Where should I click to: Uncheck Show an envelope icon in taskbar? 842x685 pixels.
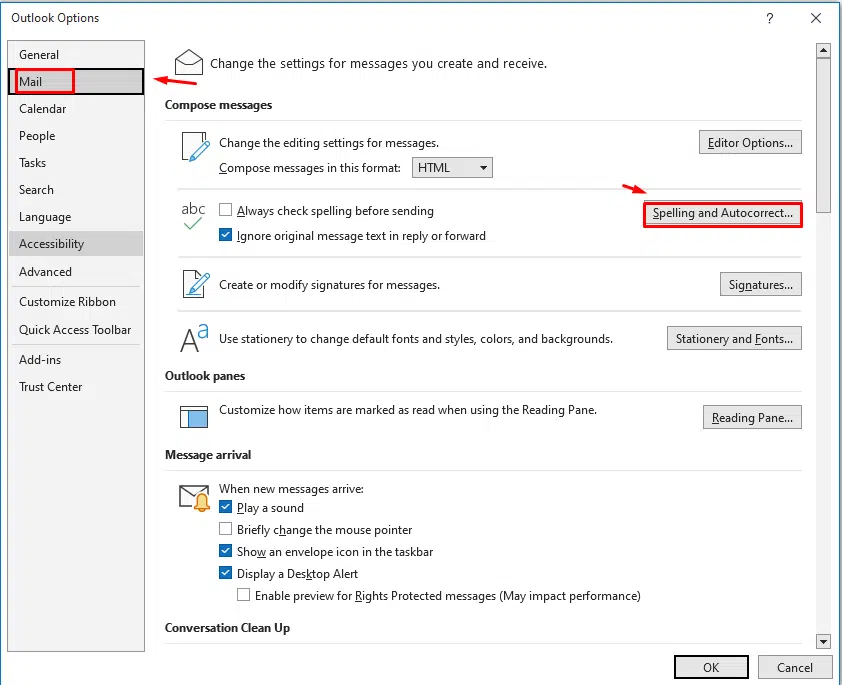tap(226, 551)
